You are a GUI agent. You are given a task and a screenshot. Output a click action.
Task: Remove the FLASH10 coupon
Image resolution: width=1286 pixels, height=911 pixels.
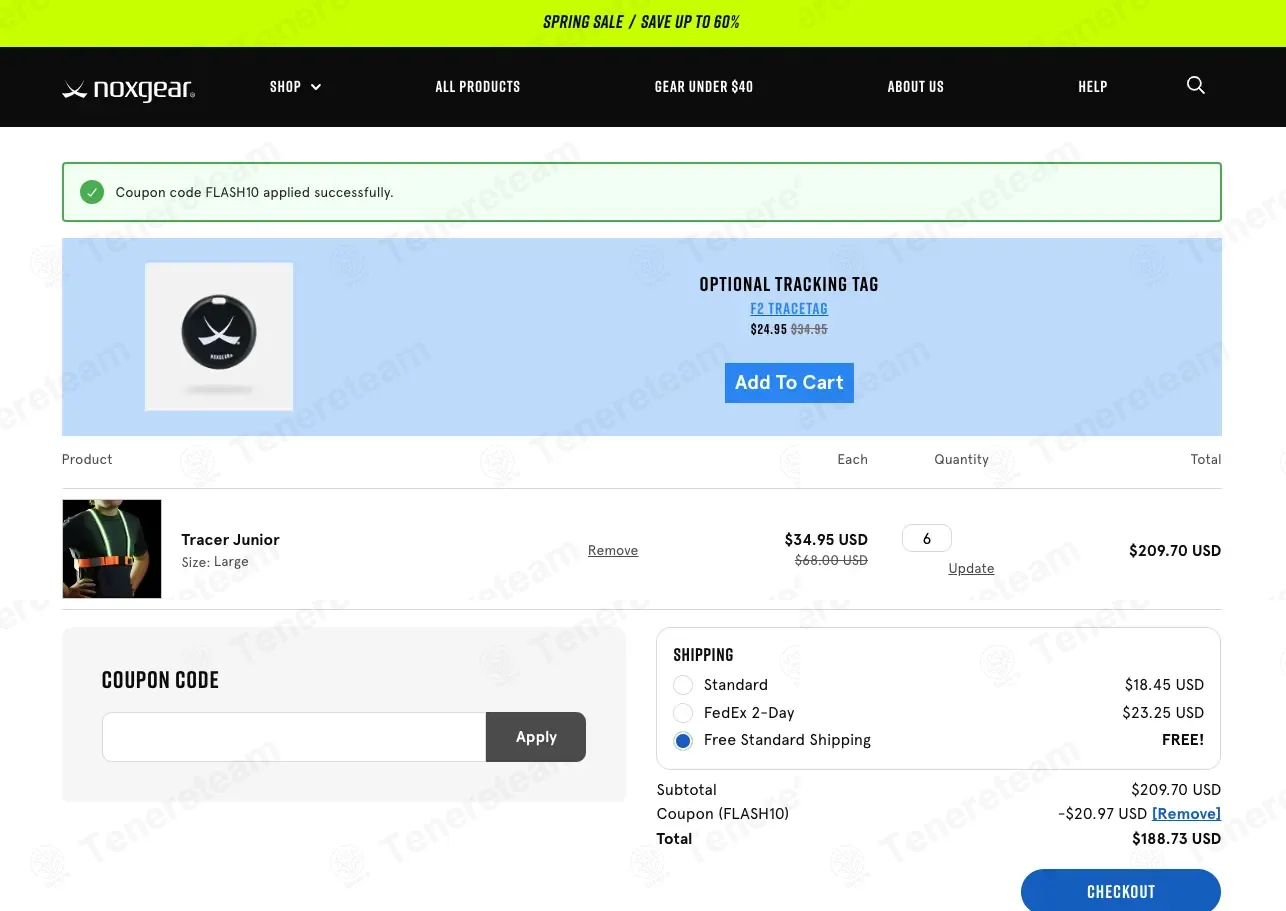(x=1186, y=814)
